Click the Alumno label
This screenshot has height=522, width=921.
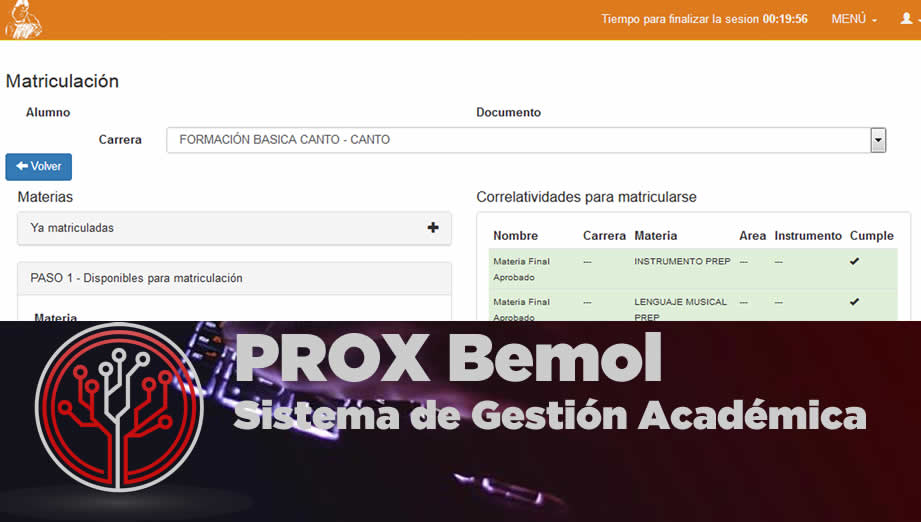[48, 113]
